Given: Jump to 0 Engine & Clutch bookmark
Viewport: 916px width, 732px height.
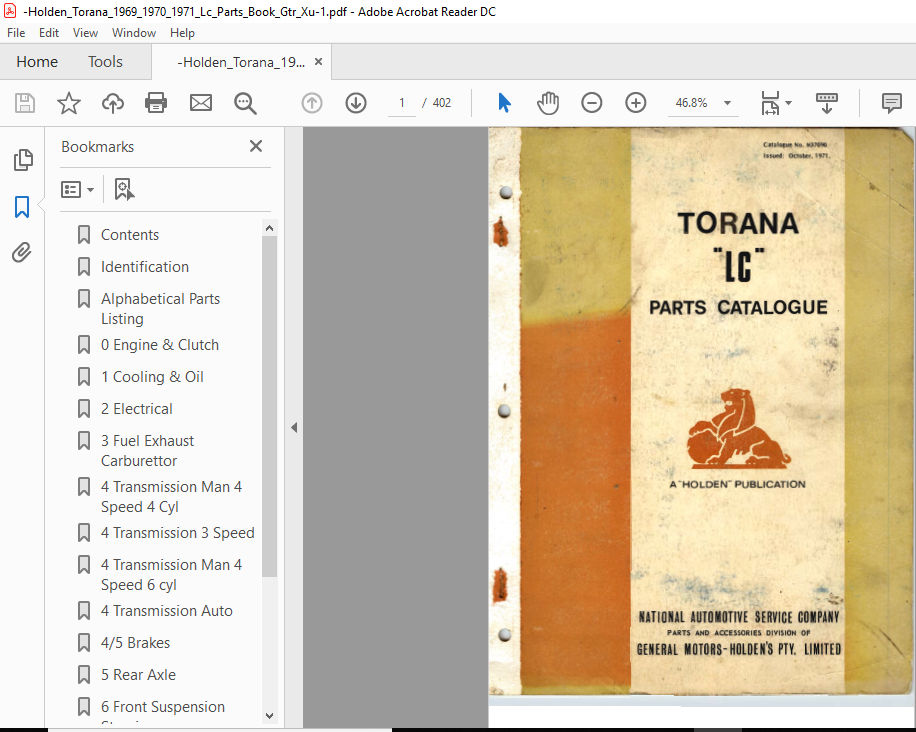Looking at the screenshot, I should pos(160,345).
